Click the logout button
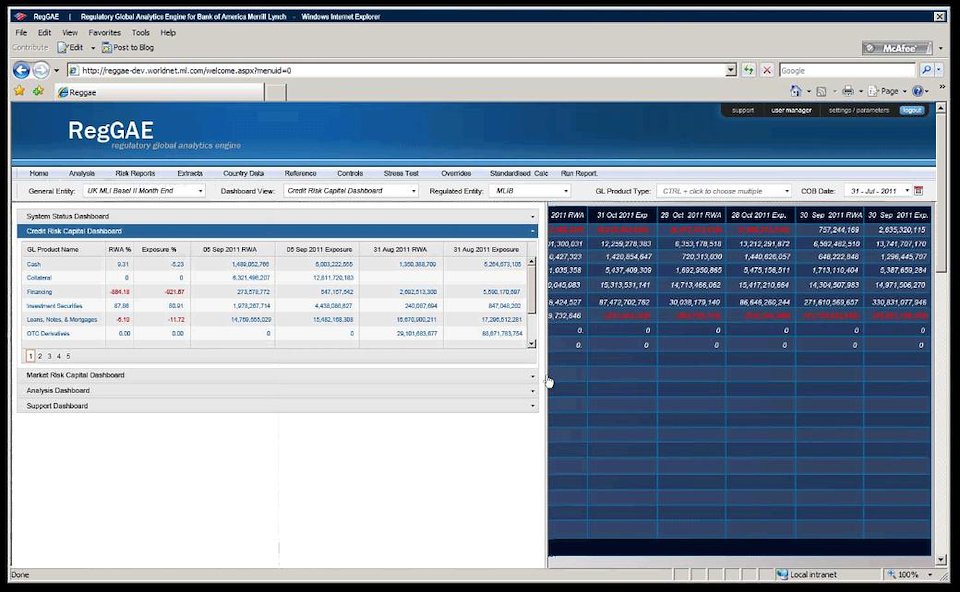Image resolution: width=960 pixels, height=592 pixels. (x=911, y=110)
